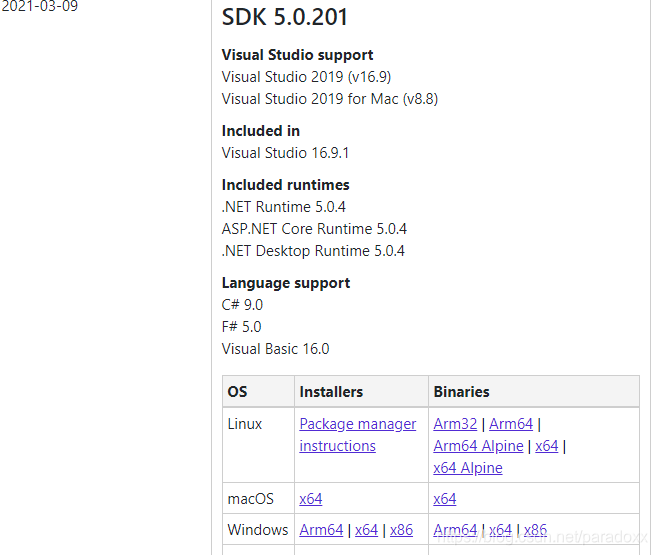Click the Visual Studio support heading

click(x=297, y=55)
